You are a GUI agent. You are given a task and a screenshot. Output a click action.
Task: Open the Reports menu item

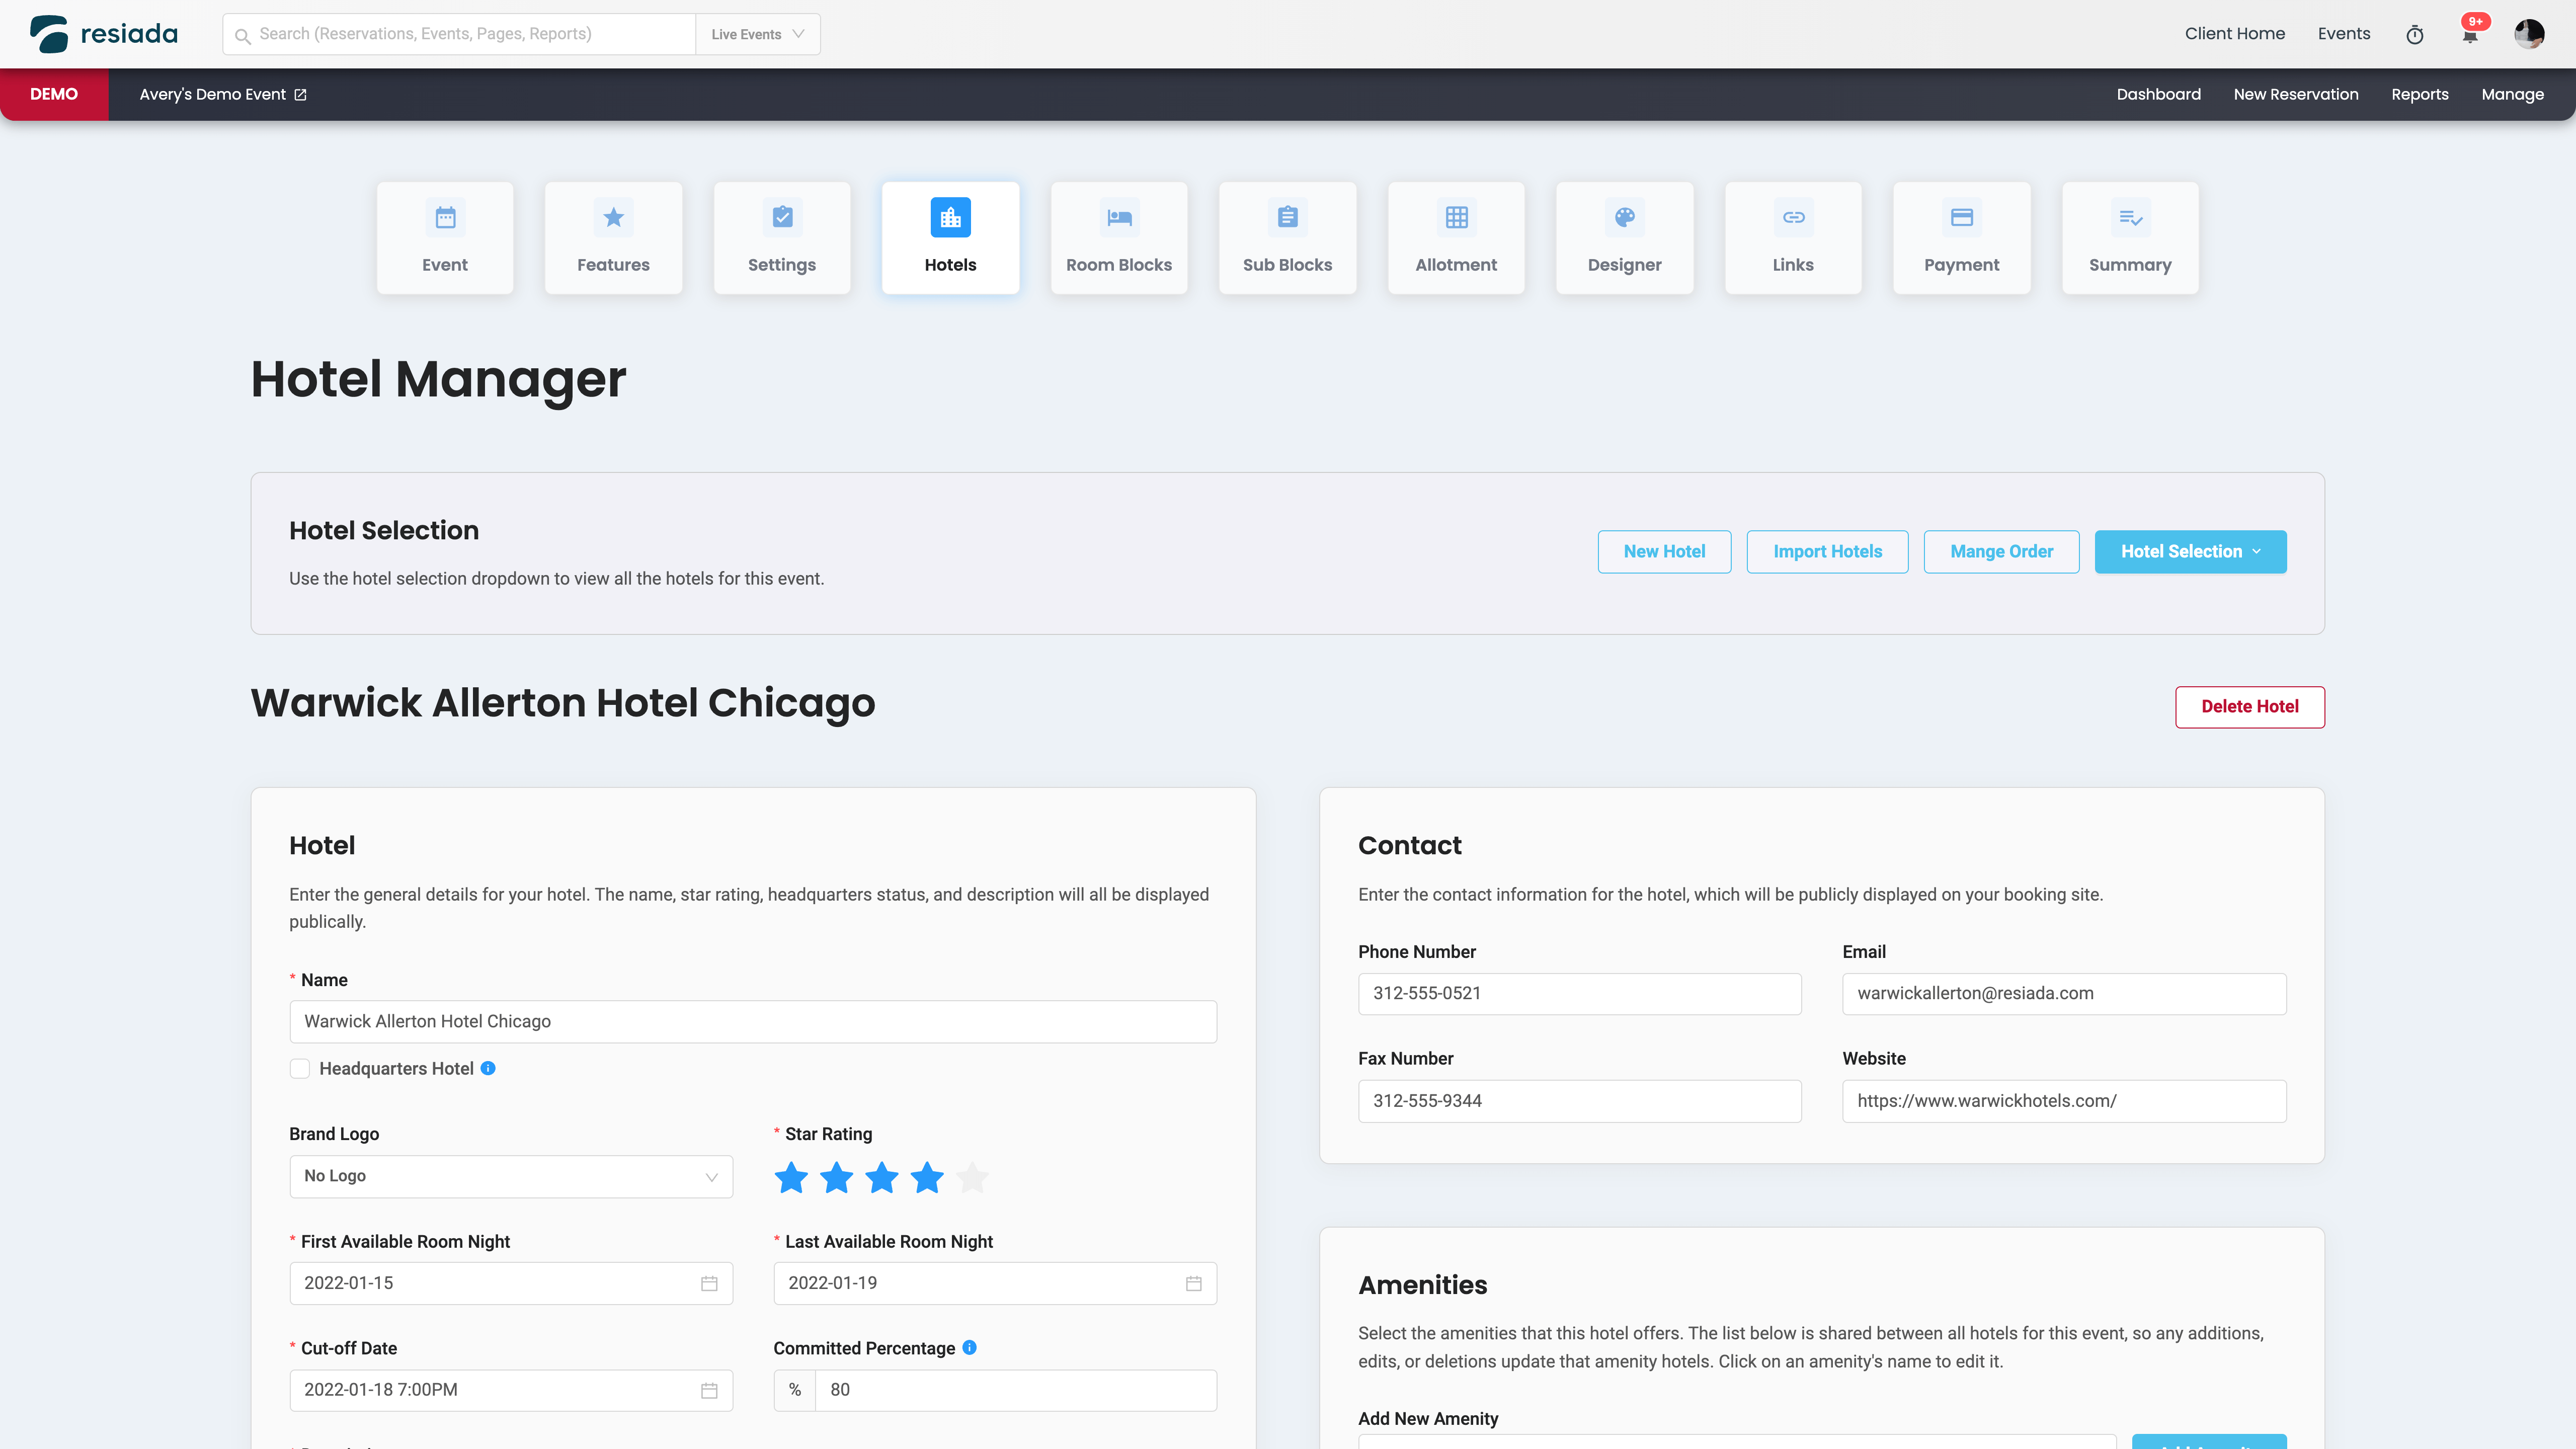point(2419,94)
